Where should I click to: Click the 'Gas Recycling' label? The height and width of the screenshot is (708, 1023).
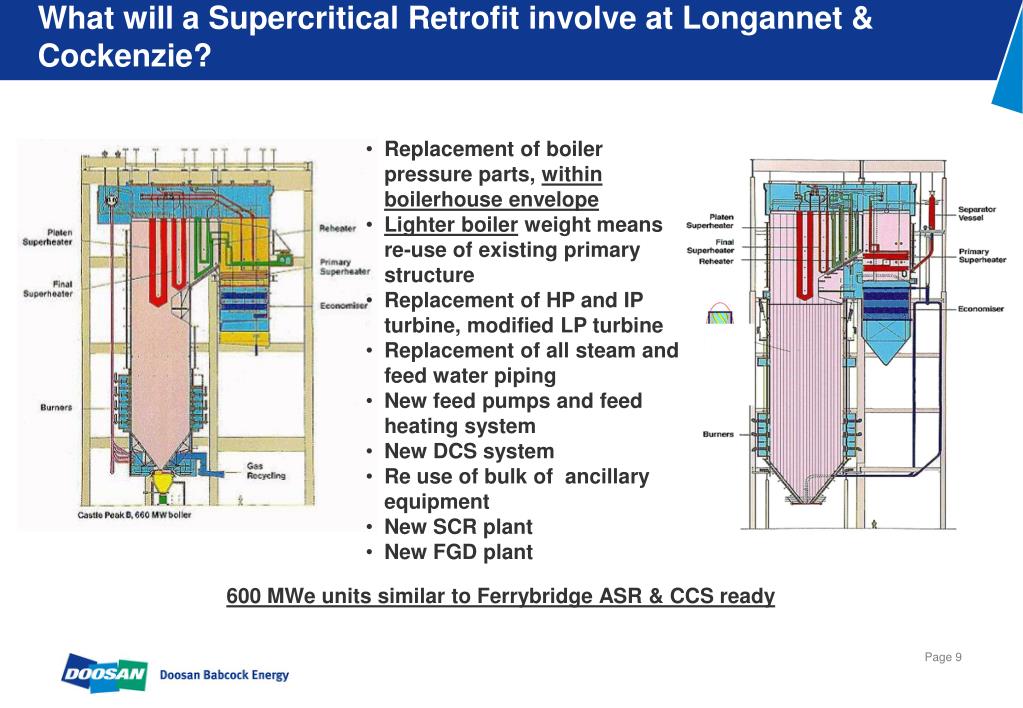pos(266,470)
